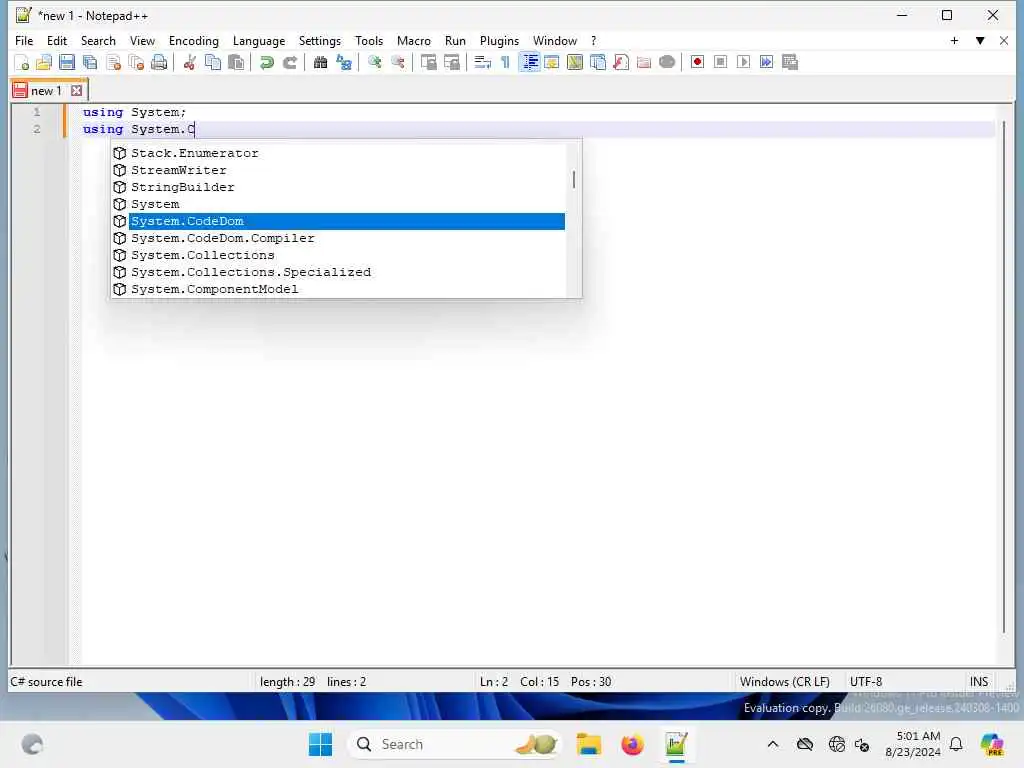Click Synchronize Horizontal Scrolling icon

(x=452, y=62)
